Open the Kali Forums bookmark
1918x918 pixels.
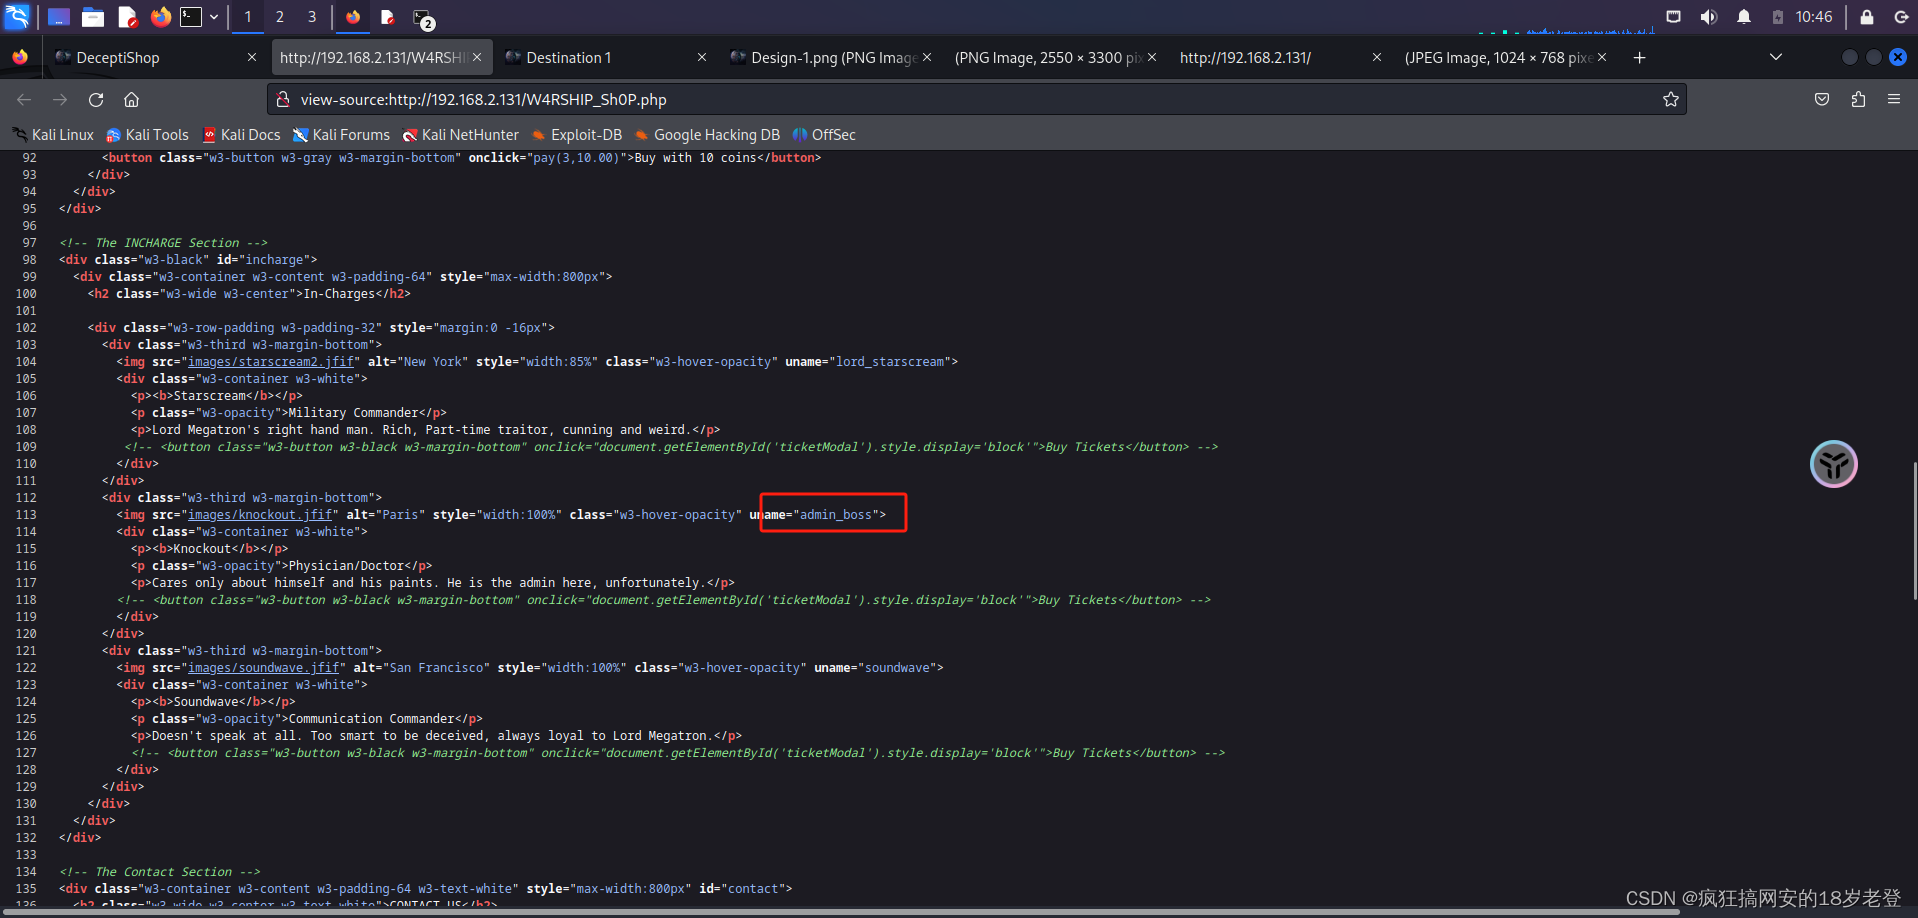pos(342,135)
